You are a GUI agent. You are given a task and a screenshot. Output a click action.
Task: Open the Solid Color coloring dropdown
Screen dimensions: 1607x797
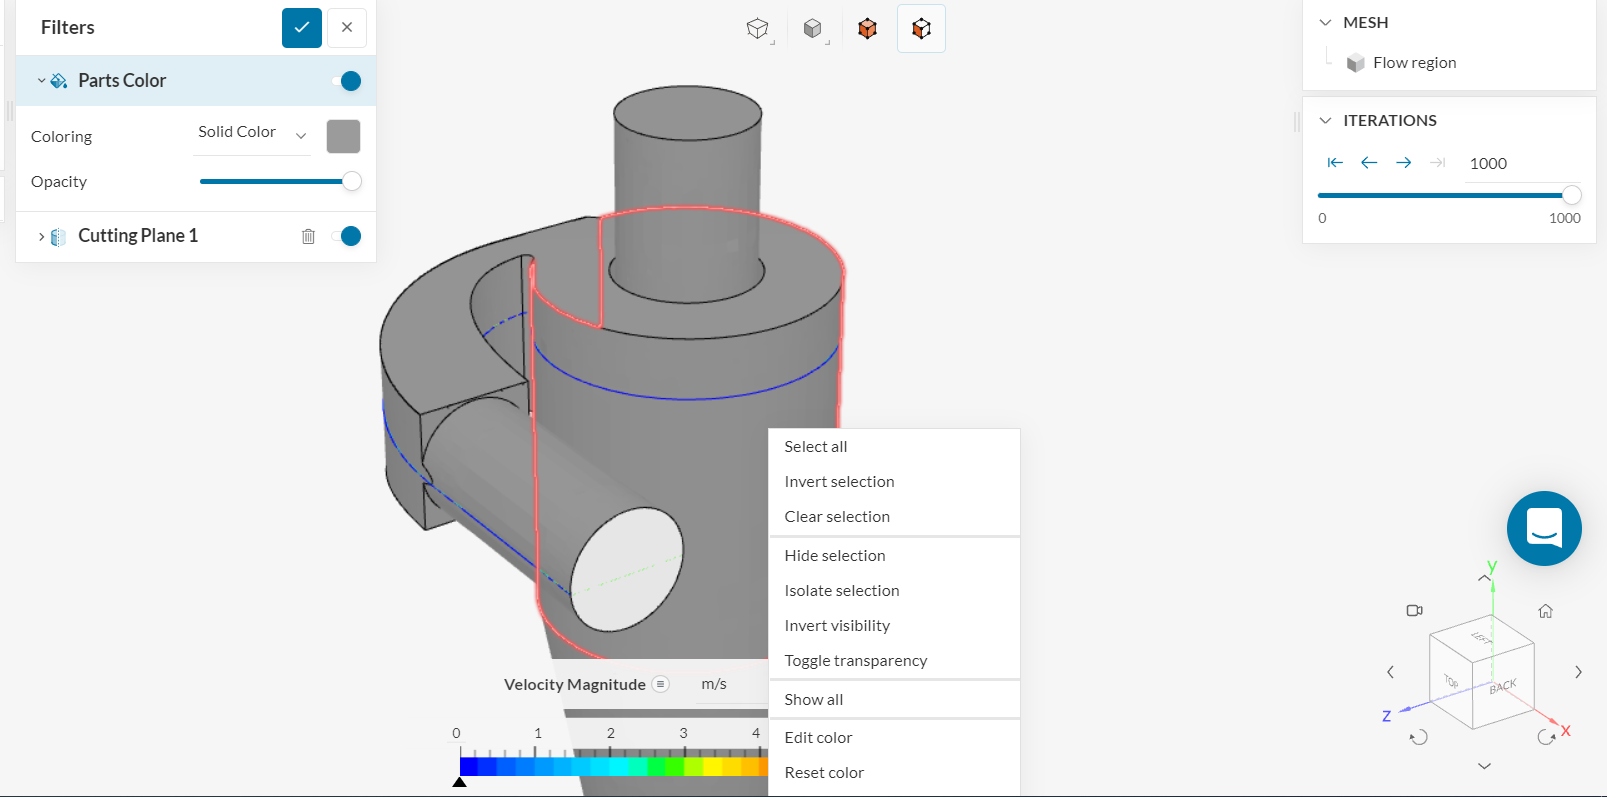tap(252, 133)
